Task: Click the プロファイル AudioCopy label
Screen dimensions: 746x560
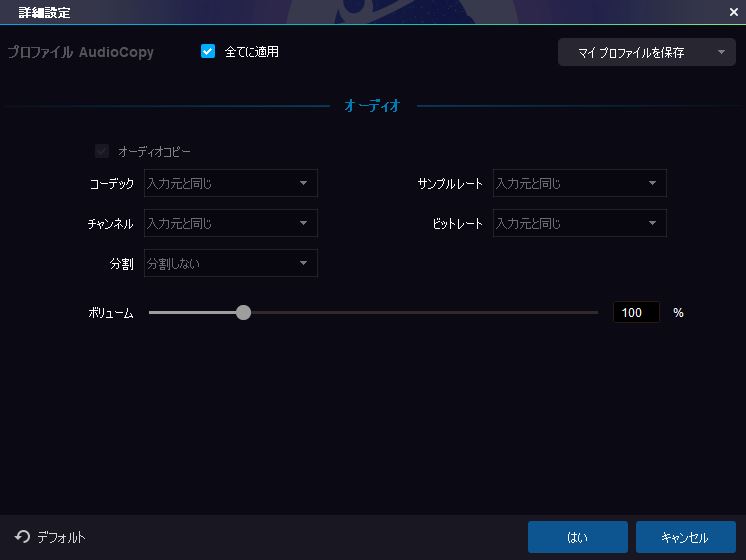Action: click(80, 52)
